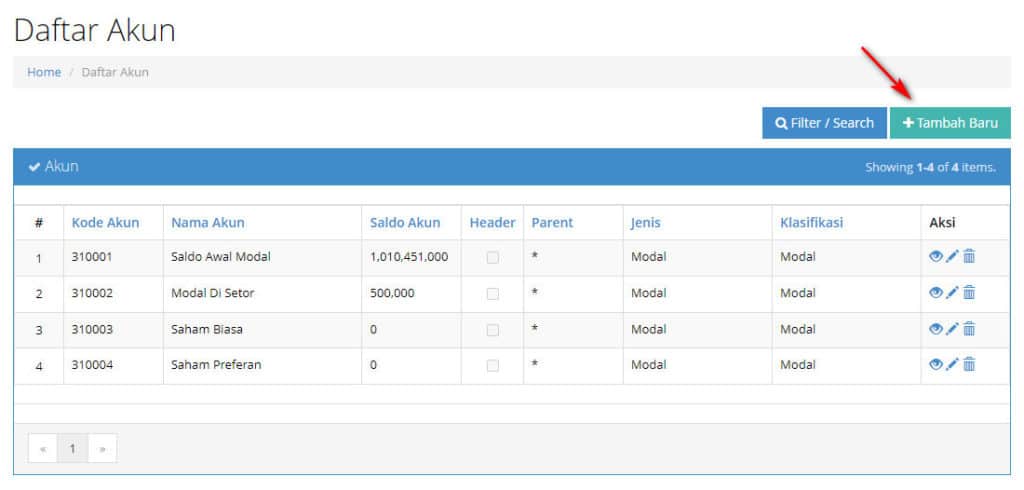View details of Saham Preferan account

click(936, 365)
